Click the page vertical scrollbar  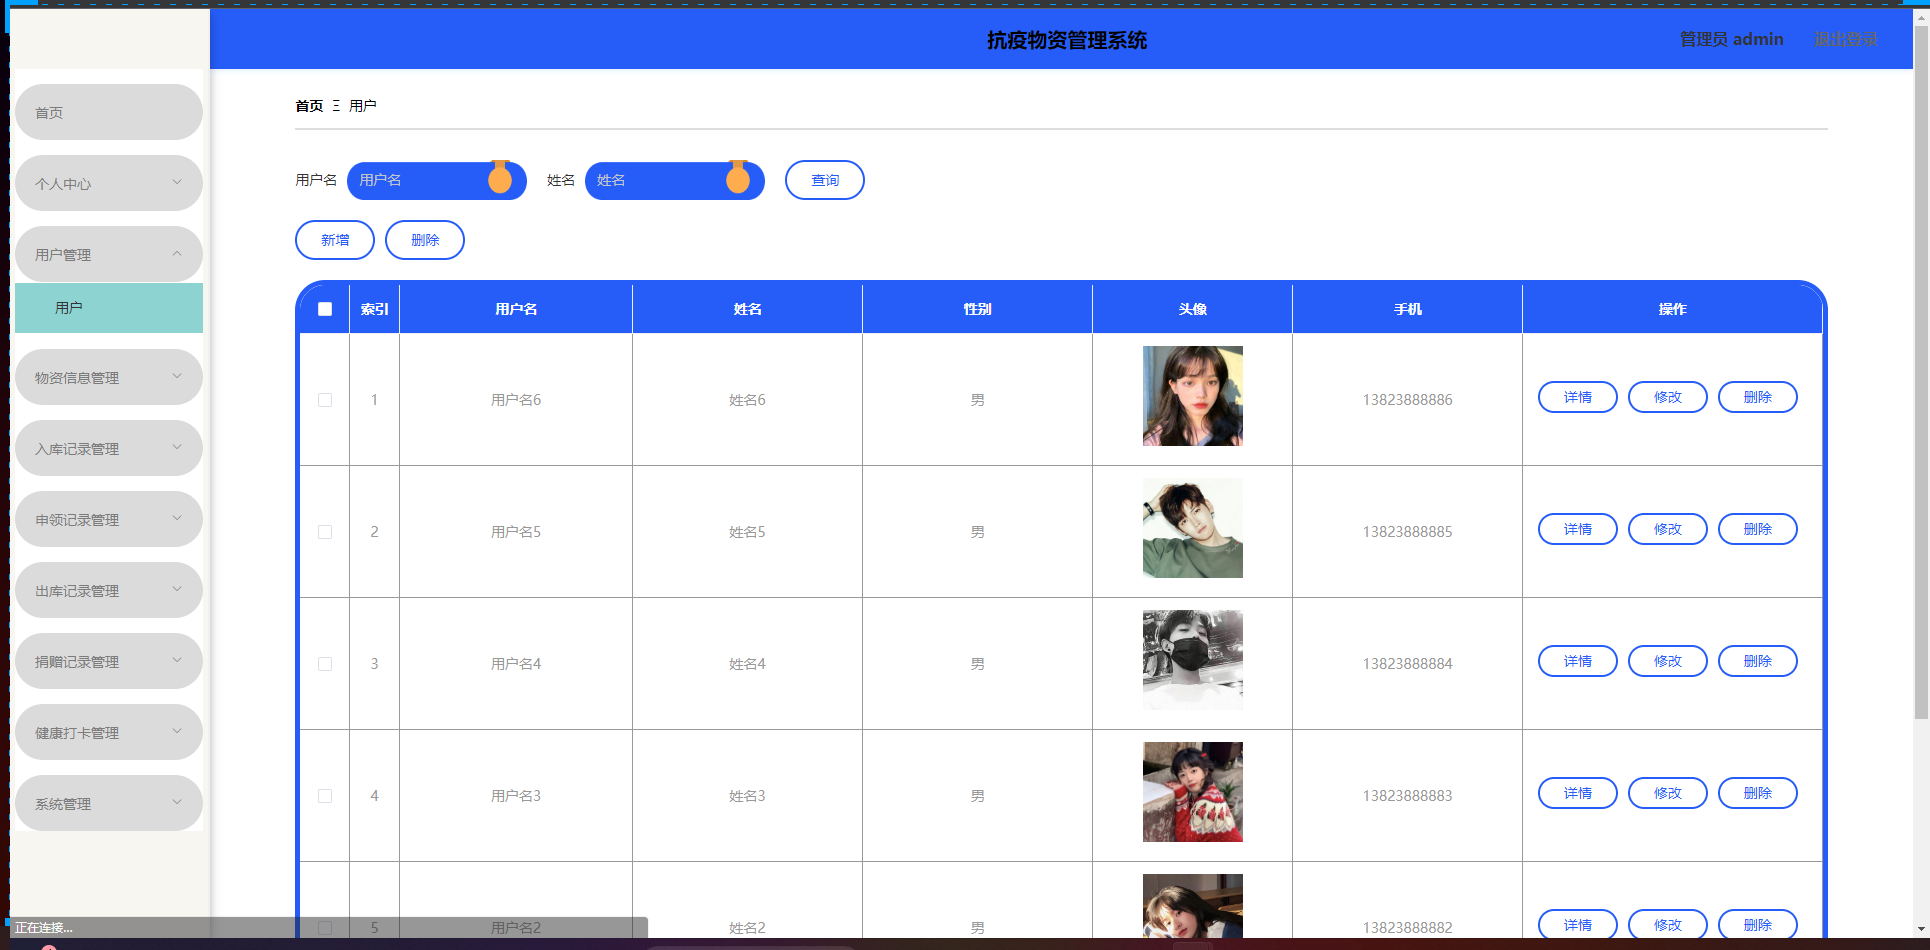tap(1920, 400)
